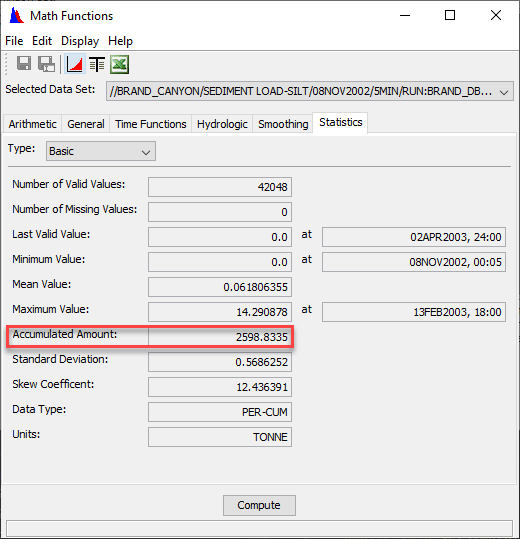Image resolution: width=520 pixels, height=539 pixels.
Task: Open the Edit menu
Action: [x=42, y=41]
